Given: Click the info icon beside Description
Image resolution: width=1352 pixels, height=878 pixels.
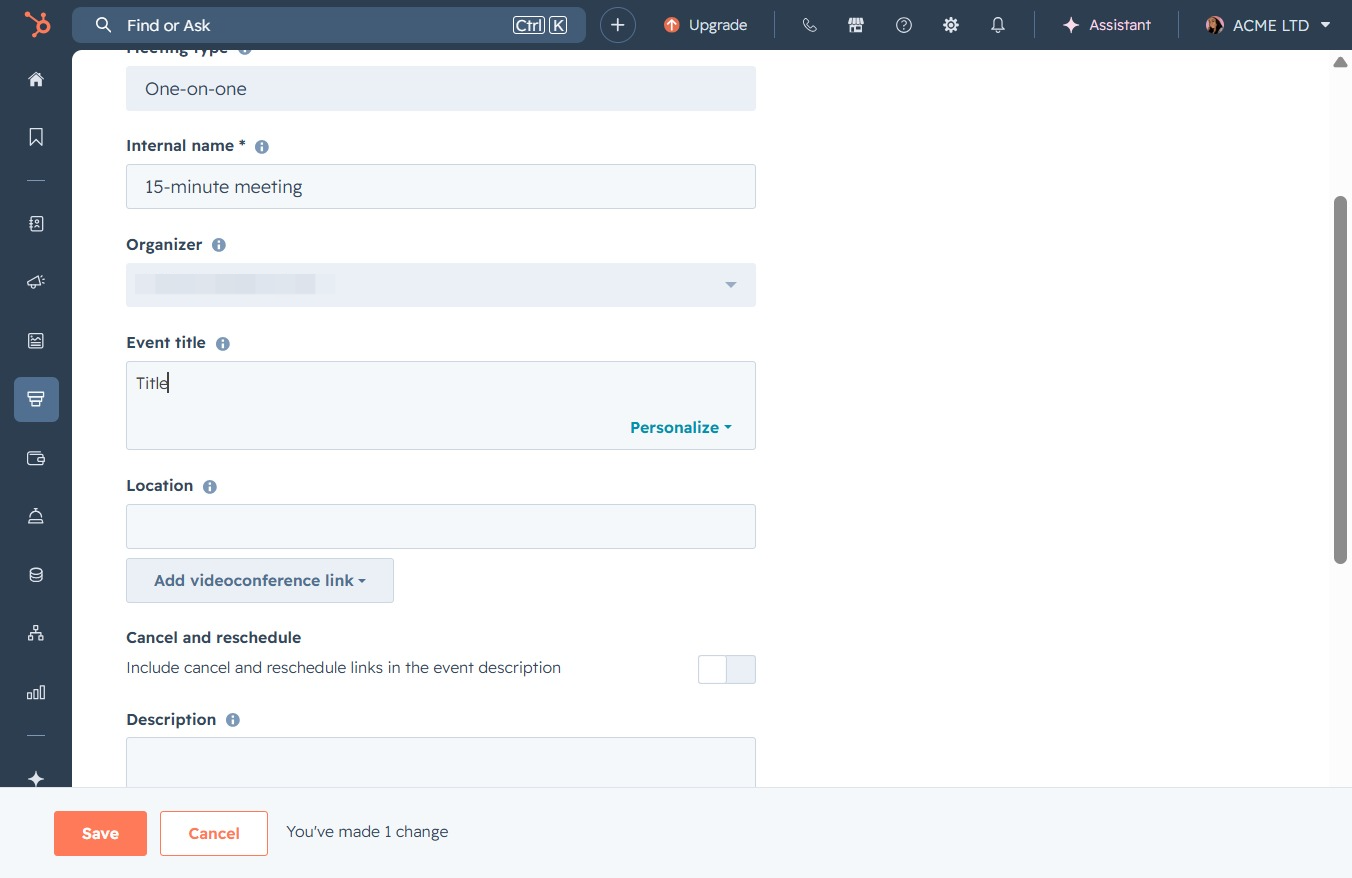Looking at the screenshot, I should [x=233, y=720].
